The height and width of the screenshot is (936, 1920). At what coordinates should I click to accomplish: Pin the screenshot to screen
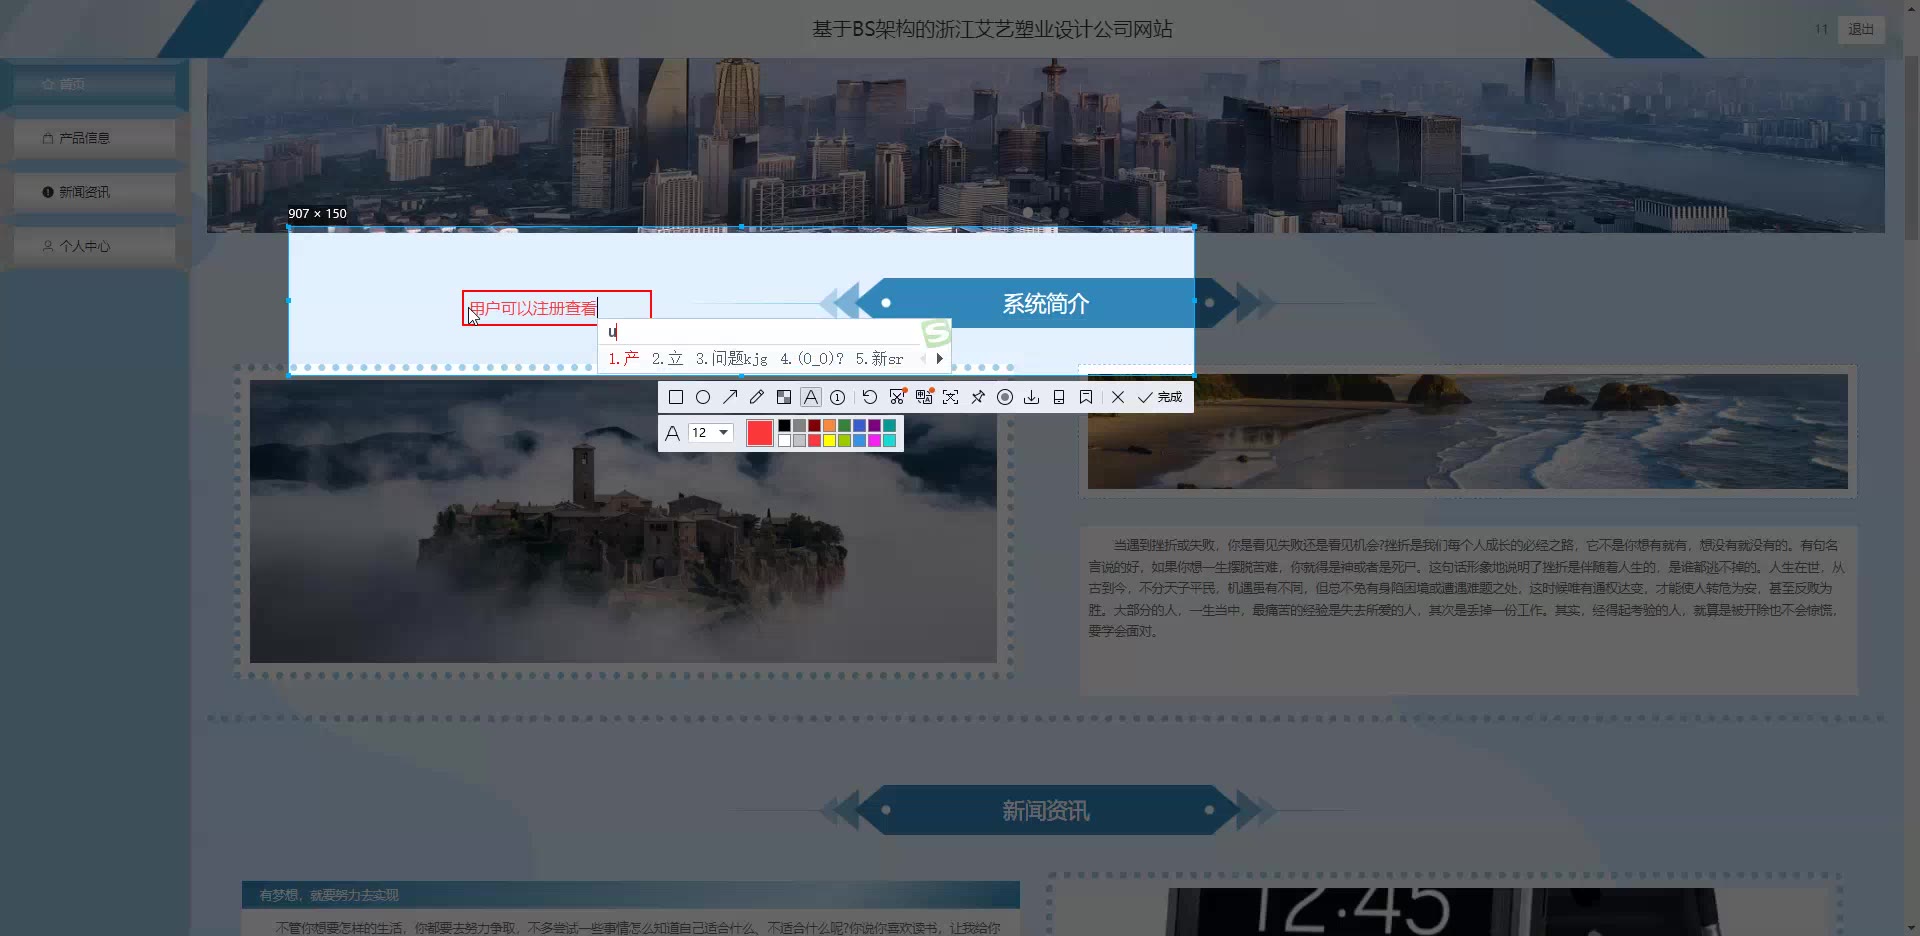(978, 397)
